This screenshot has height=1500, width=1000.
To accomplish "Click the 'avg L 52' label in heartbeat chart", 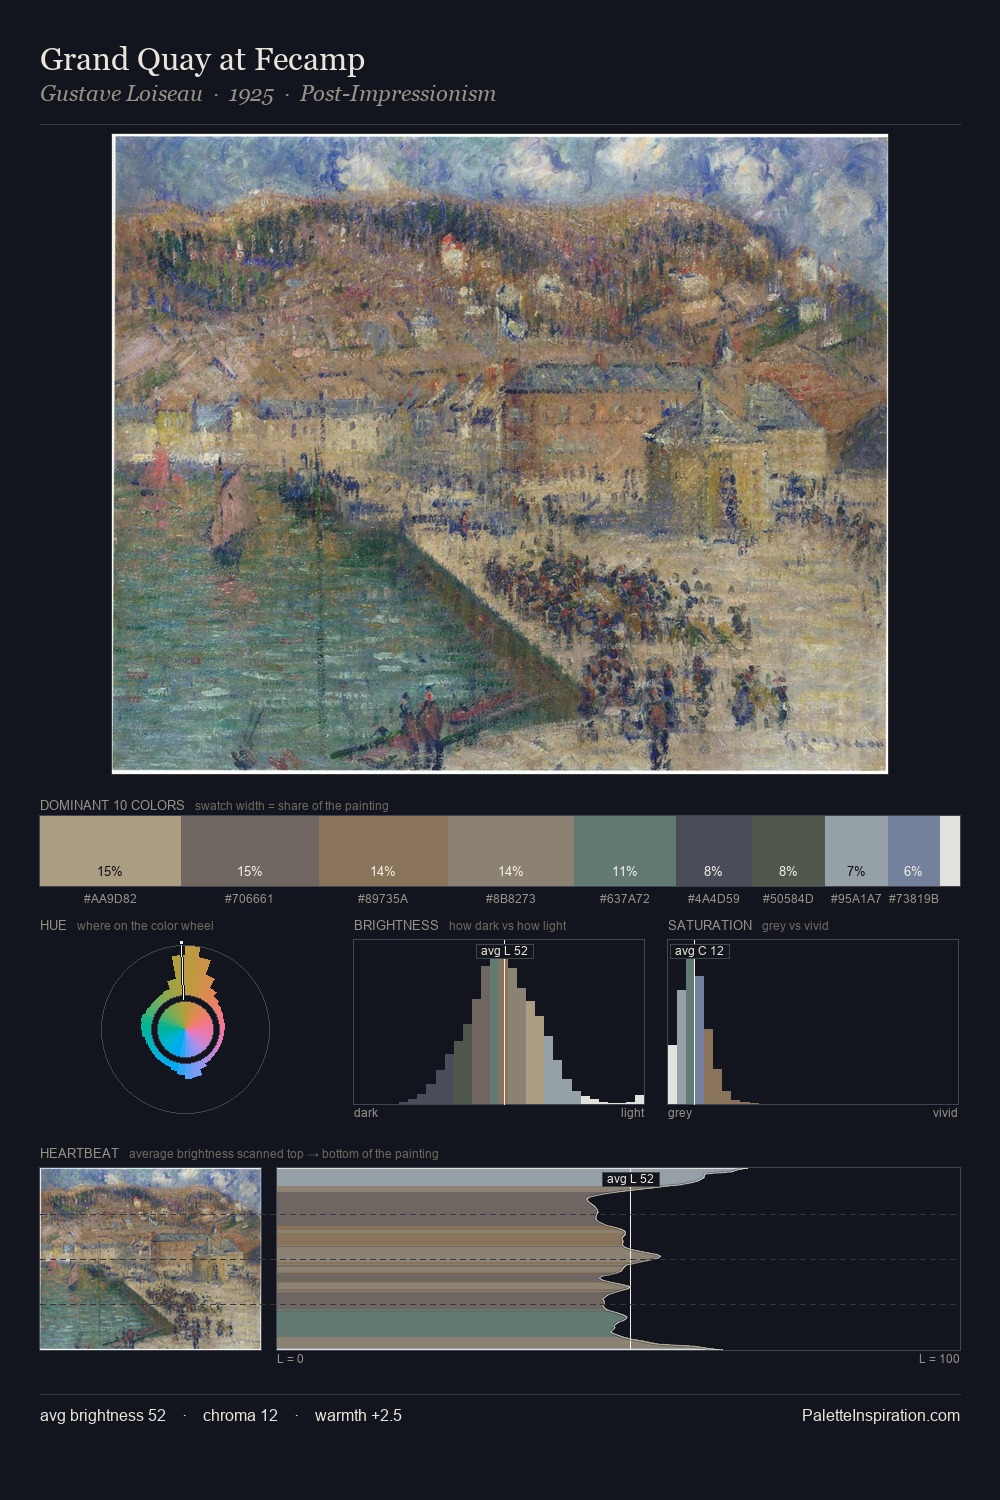I will pyautogui.click(x=630, y=1179).
